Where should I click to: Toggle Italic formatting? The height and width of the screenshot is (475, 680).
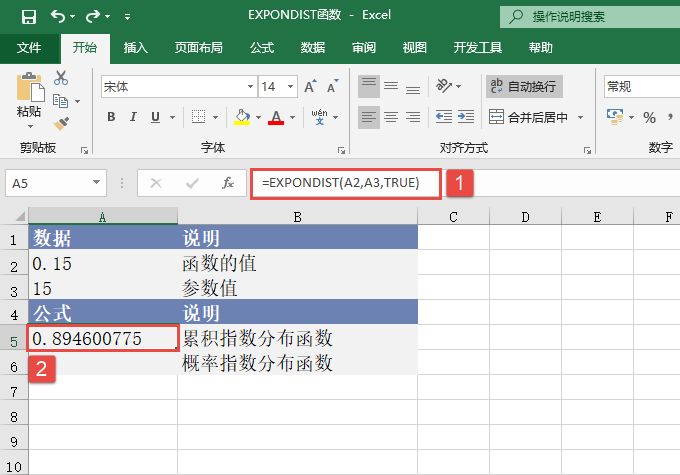133,117
